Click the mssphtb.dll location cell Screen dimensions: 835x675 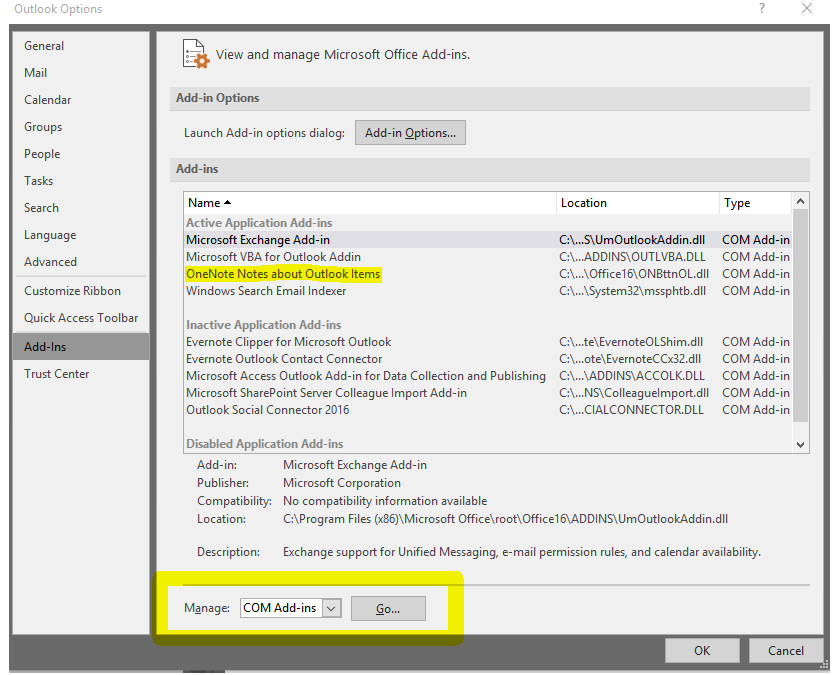click(633, 291)
